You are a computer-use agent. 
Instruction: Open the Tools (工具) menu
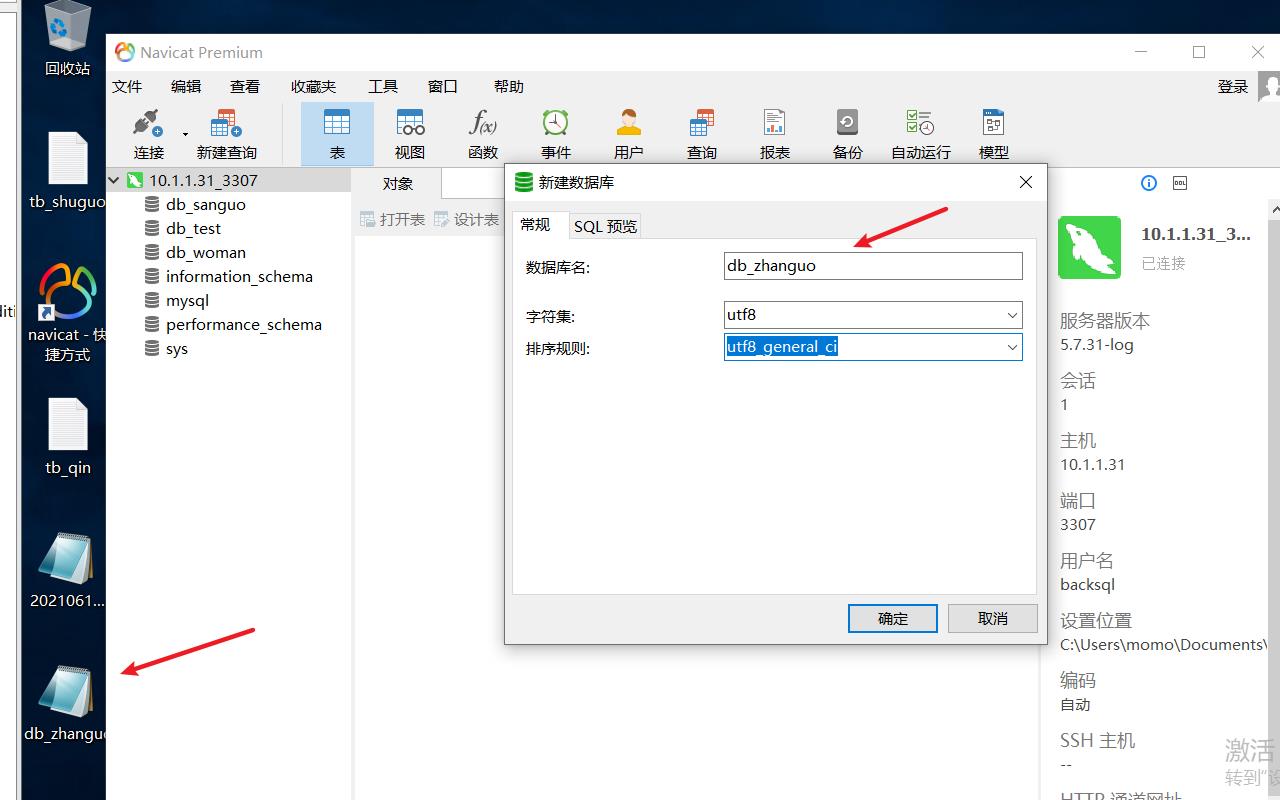(x=383, y=87)
